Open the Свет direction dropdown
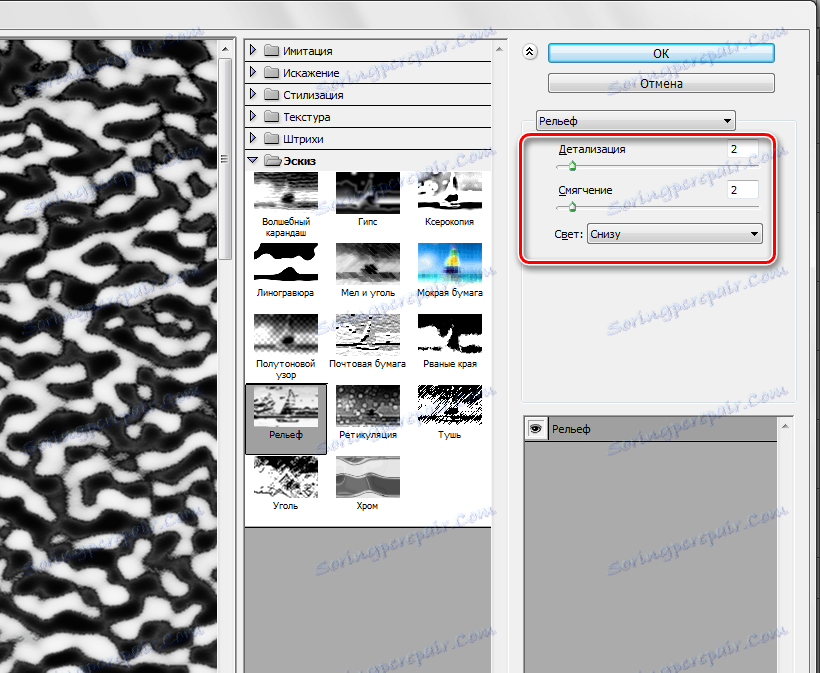The height and width of the screenshot is (673, 820). click(x=675, y=234)
